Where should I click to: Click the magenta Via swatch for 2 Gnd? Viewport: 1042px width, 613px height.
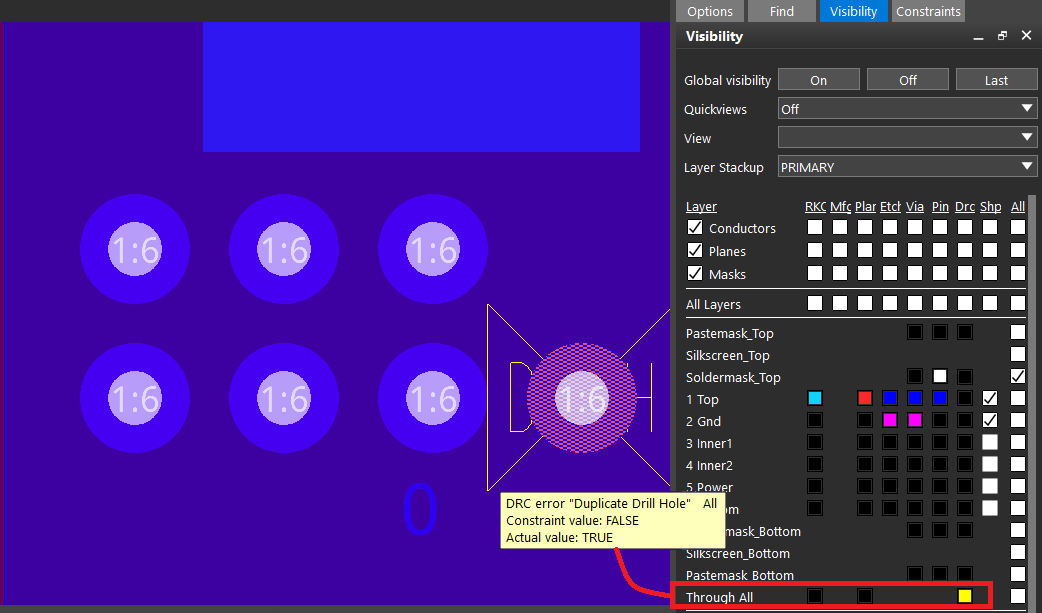915,420
